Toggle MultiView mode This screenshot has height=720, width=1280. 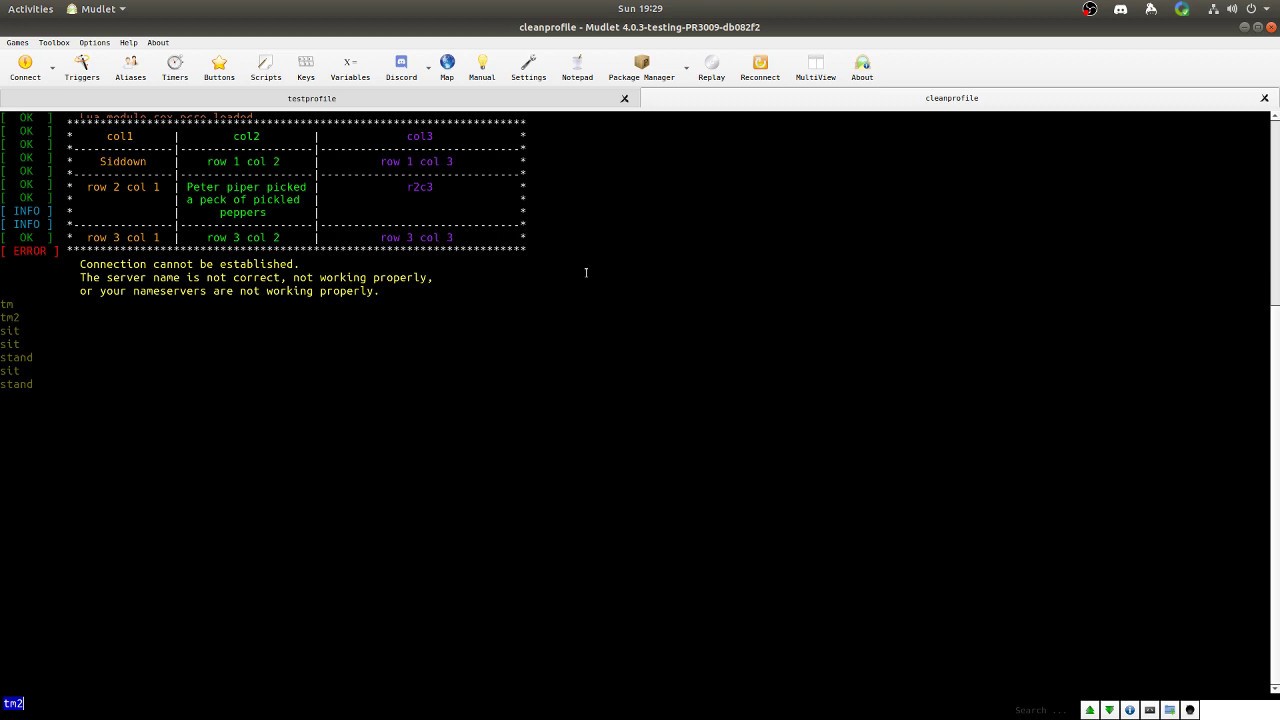coord(815,67)
